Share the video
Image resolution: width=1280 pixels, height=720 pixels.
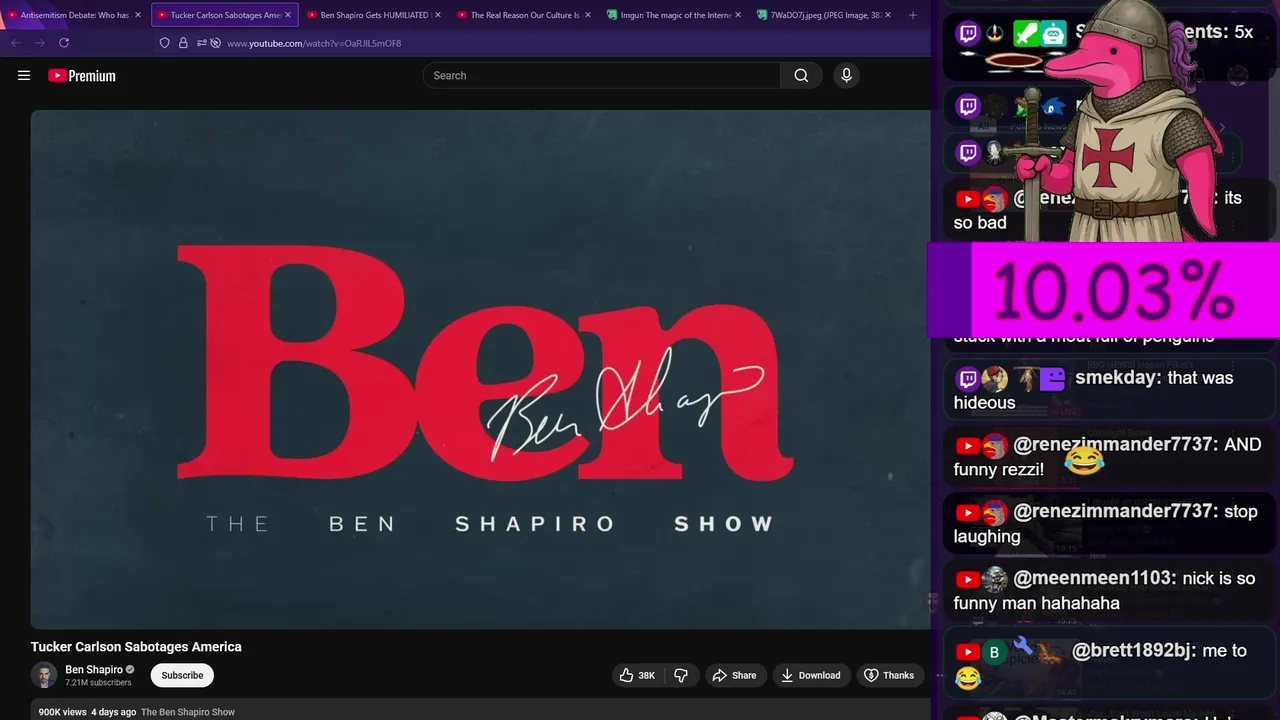pyautogui.click(x=734, y=675)
